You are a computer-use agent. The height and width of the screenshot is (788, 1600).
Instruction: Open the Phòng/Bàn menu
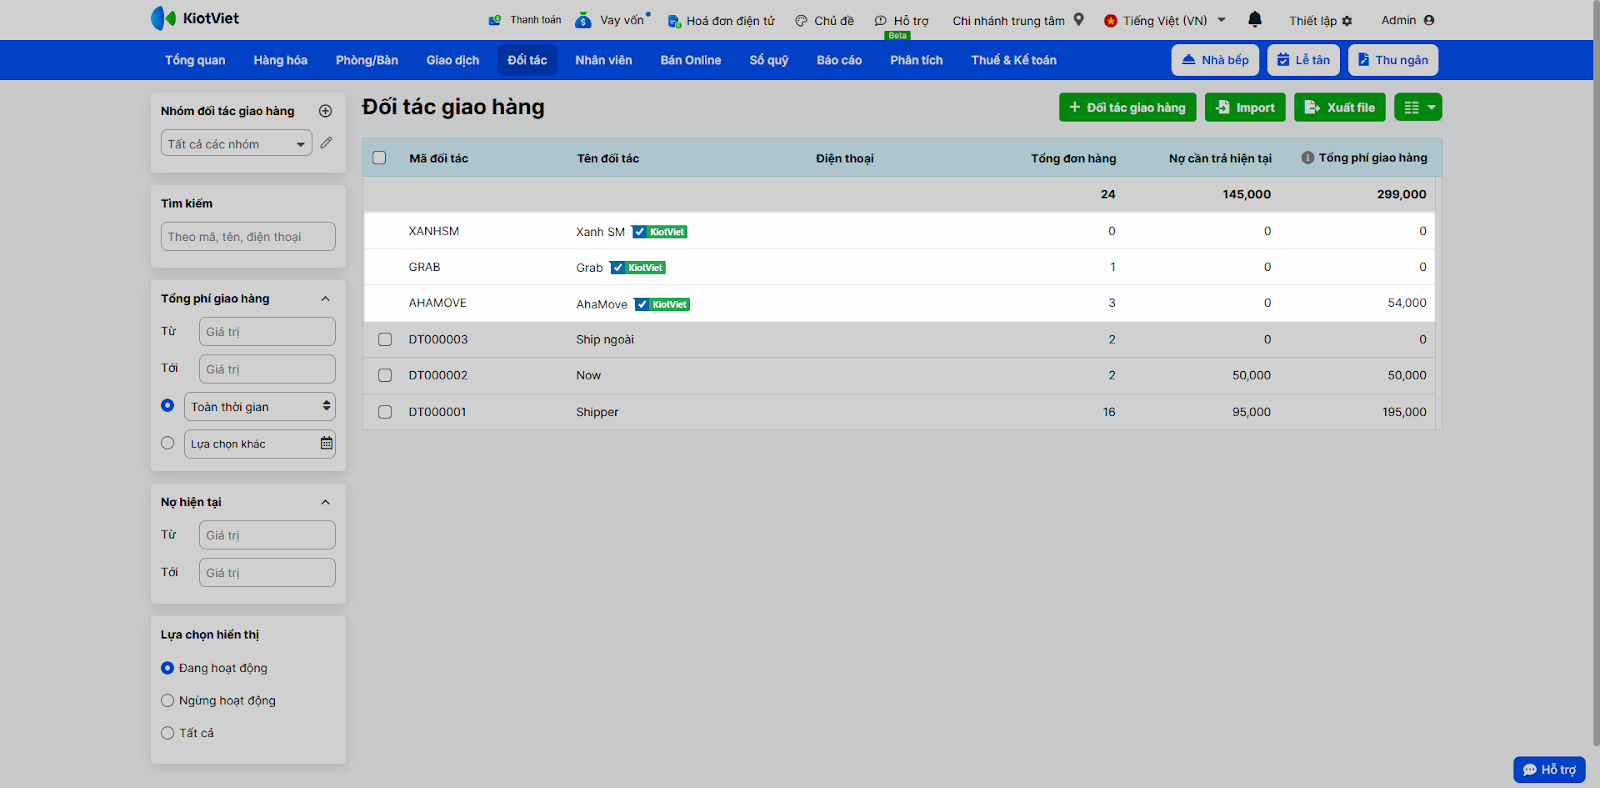(x=367, y=60)
